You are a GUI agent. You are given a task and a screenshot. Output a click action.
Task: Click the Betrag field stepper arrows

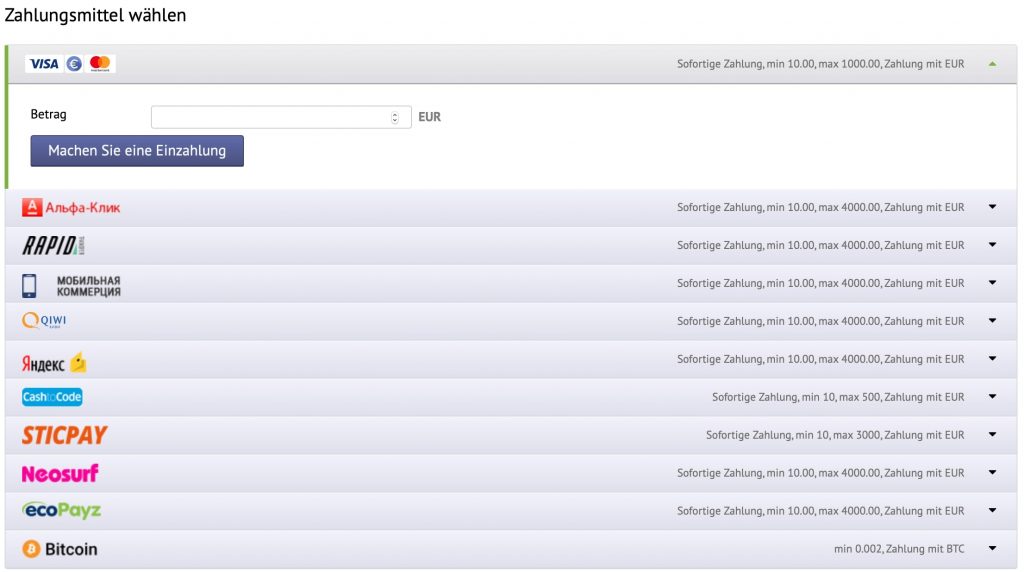[x=395, y=118]
